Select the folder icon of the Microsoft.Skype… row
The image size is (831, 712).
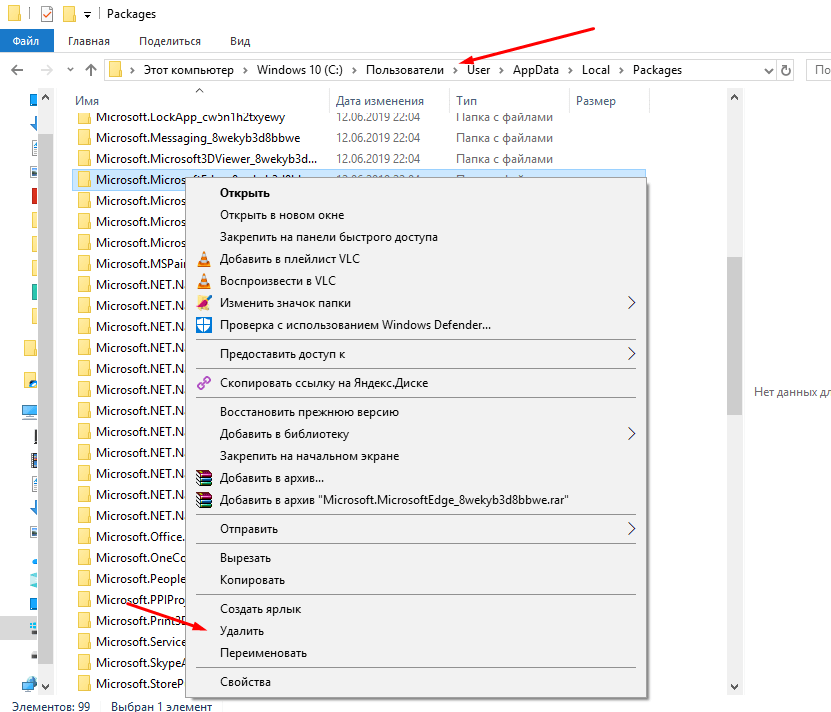[84, 663]
